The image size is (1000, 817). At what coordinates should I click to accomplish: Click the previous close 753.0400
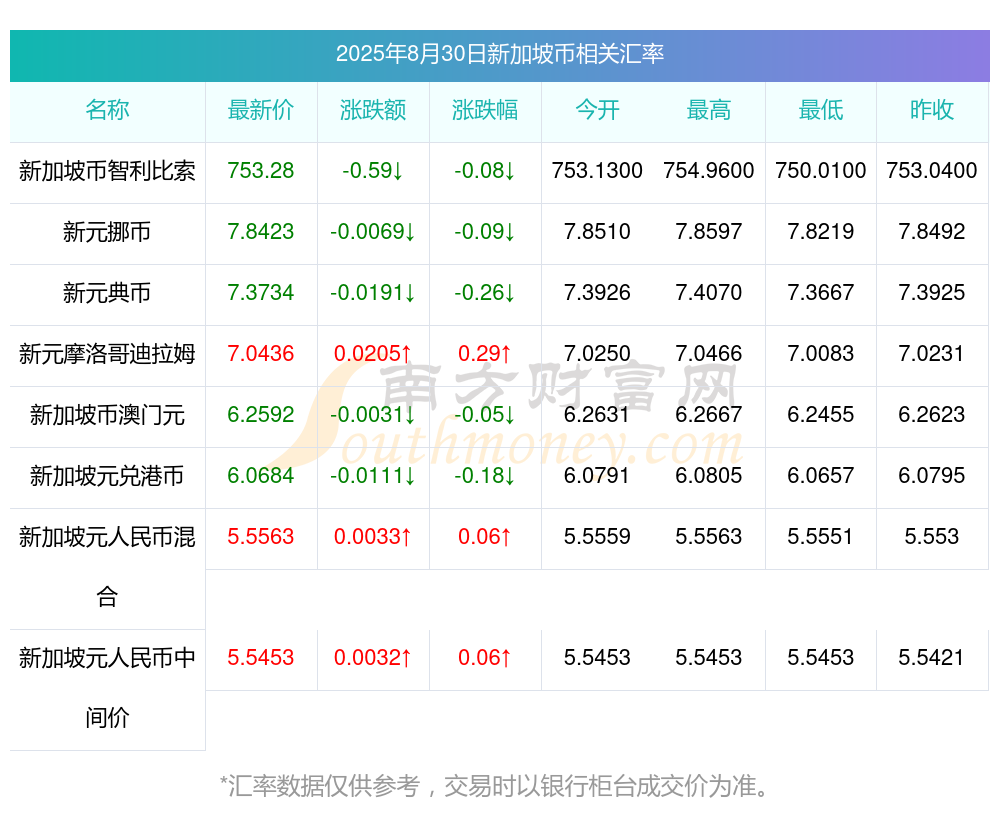932,170
